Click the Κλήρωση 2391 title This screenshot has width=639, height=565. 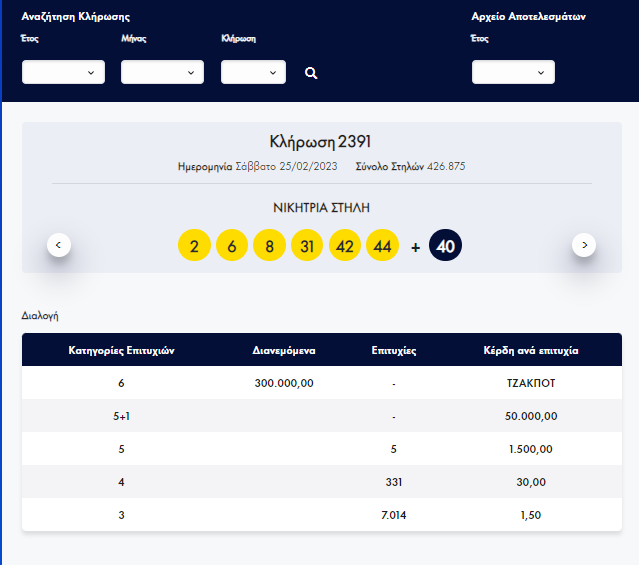(x=320, y=142)
